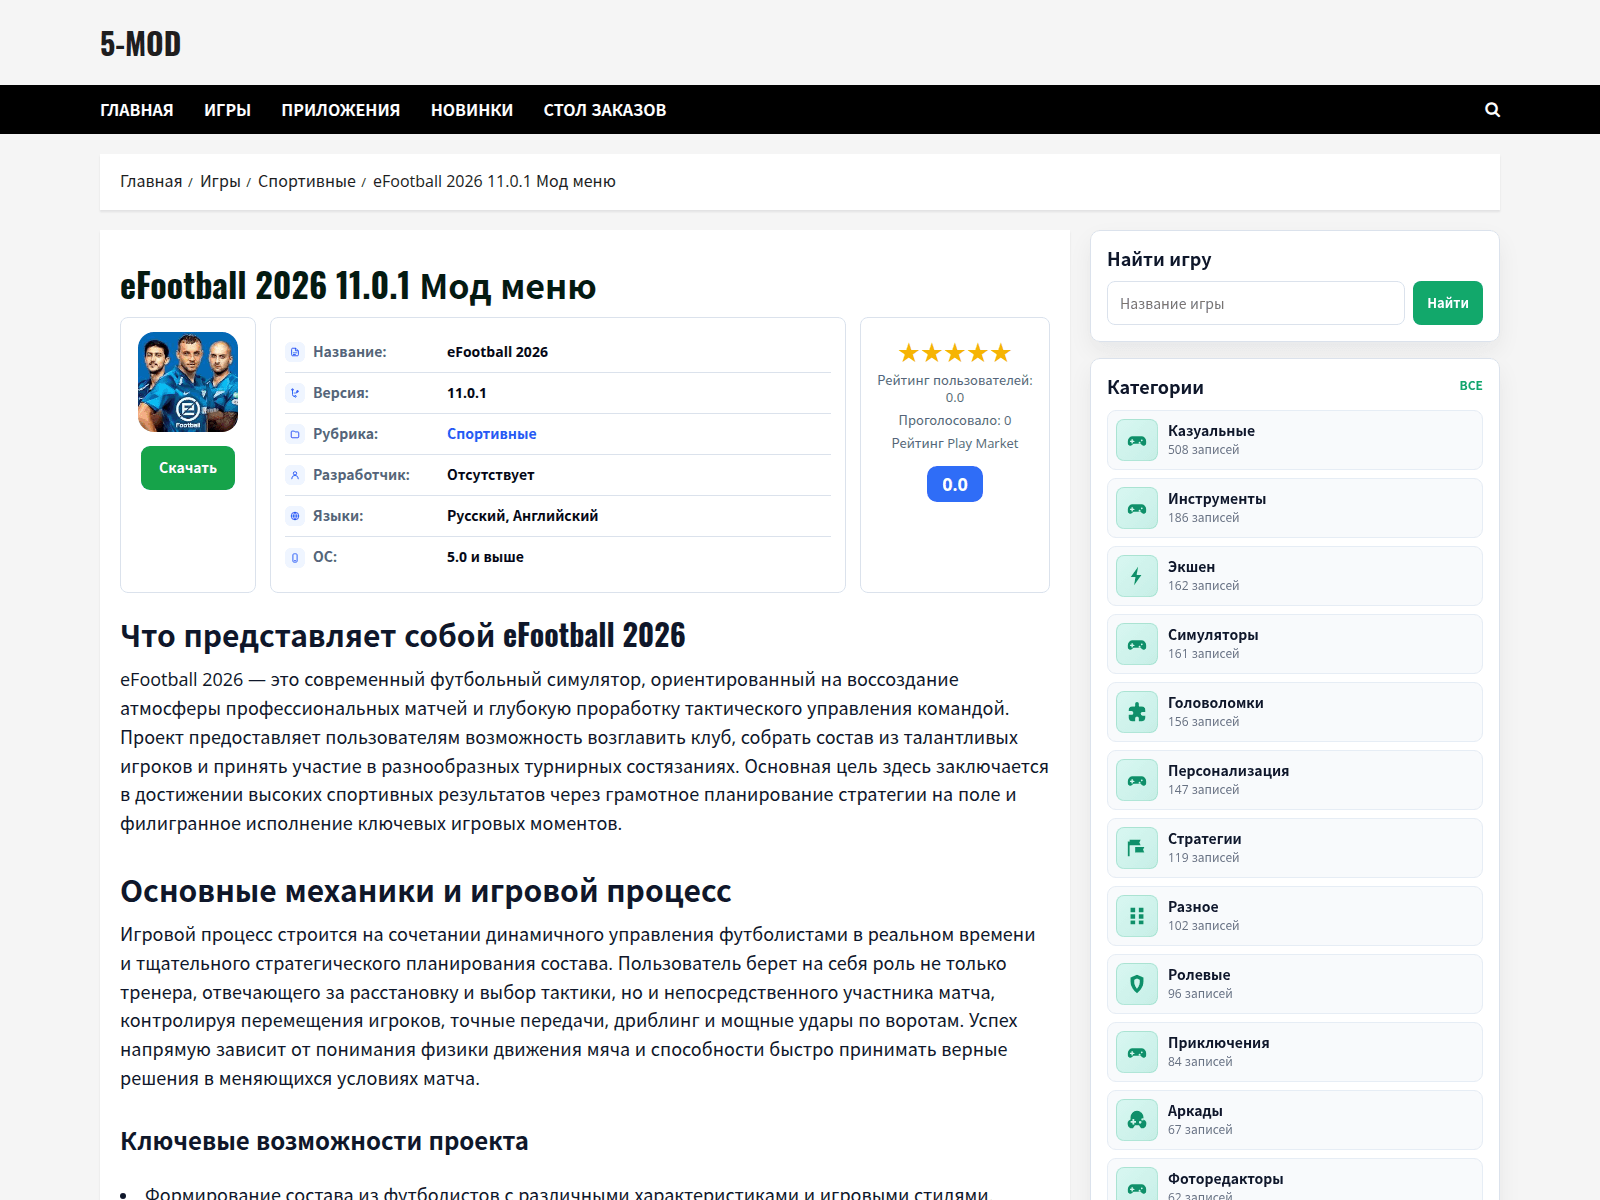Screen dimensions: 1600x1200
Task: Click the globe icon beside Языки
Action: click(295, 516)
